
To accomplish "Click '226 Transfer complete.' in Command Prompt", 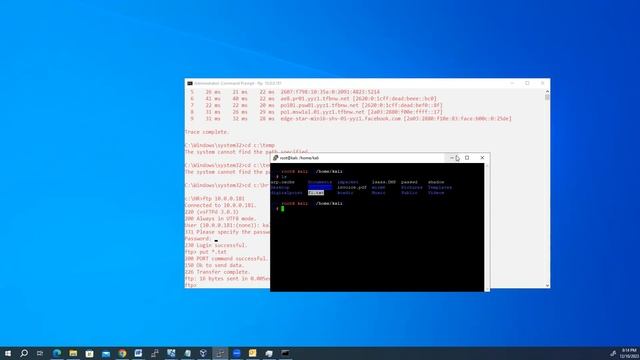I will point(218,272).
